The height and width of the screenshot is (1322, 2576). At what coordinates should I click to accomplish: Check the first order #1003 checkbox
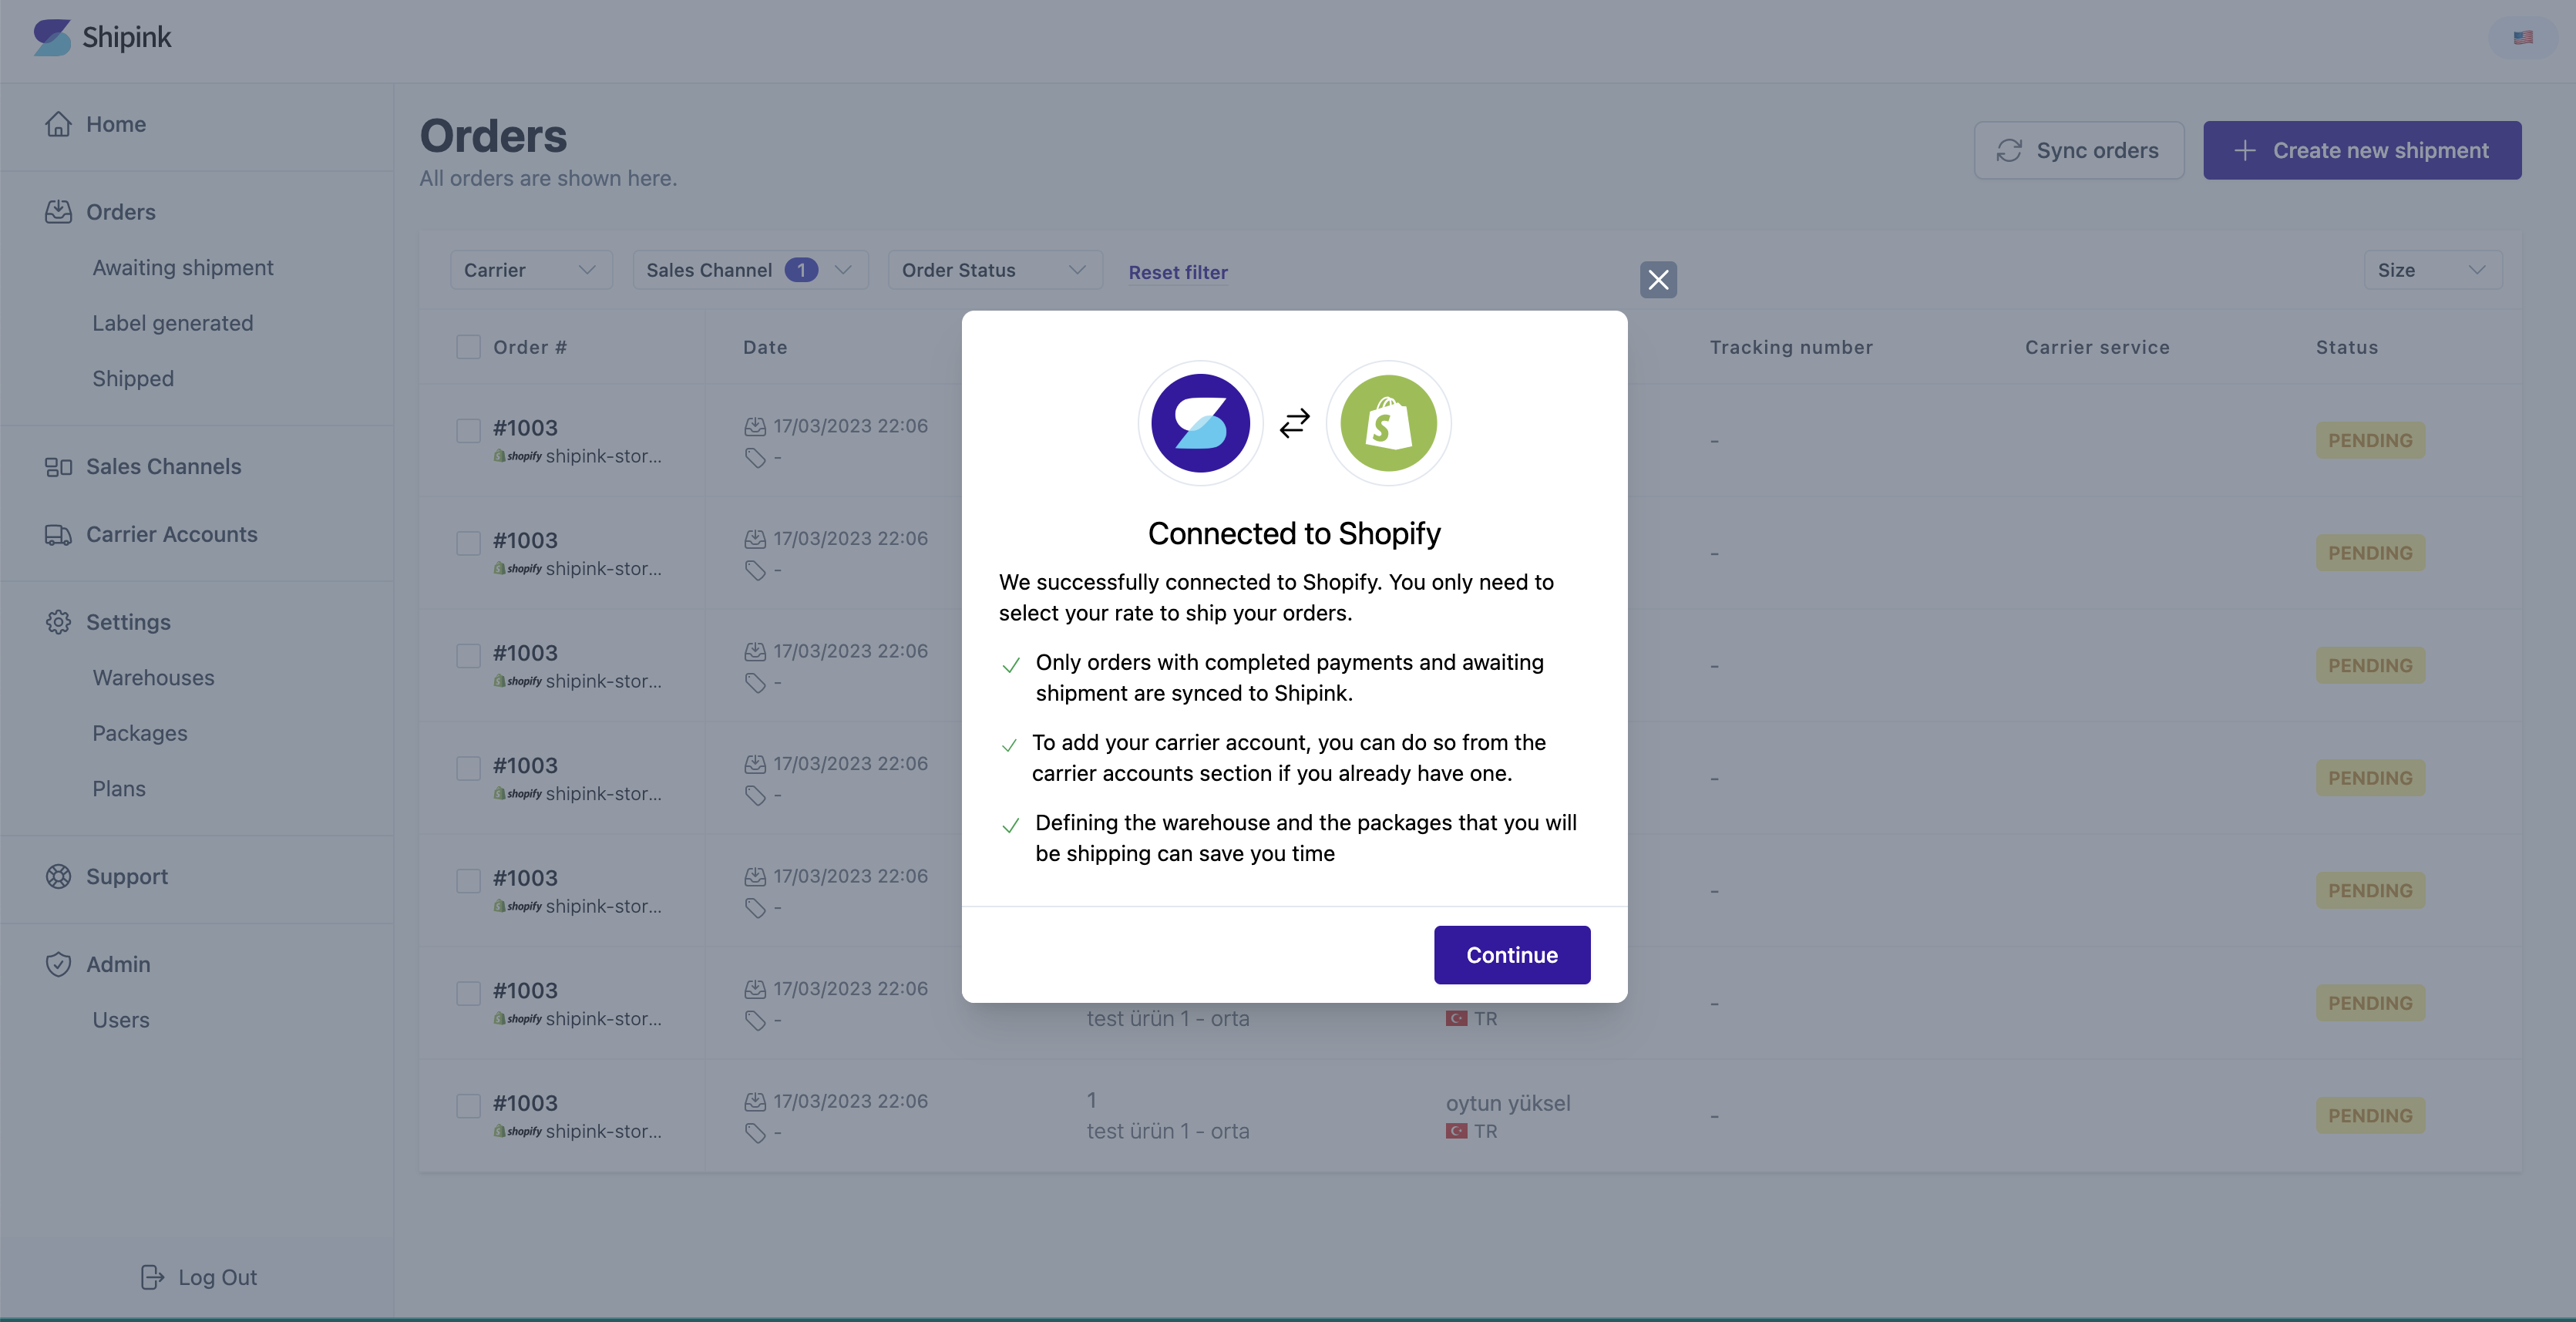point(468,430)
